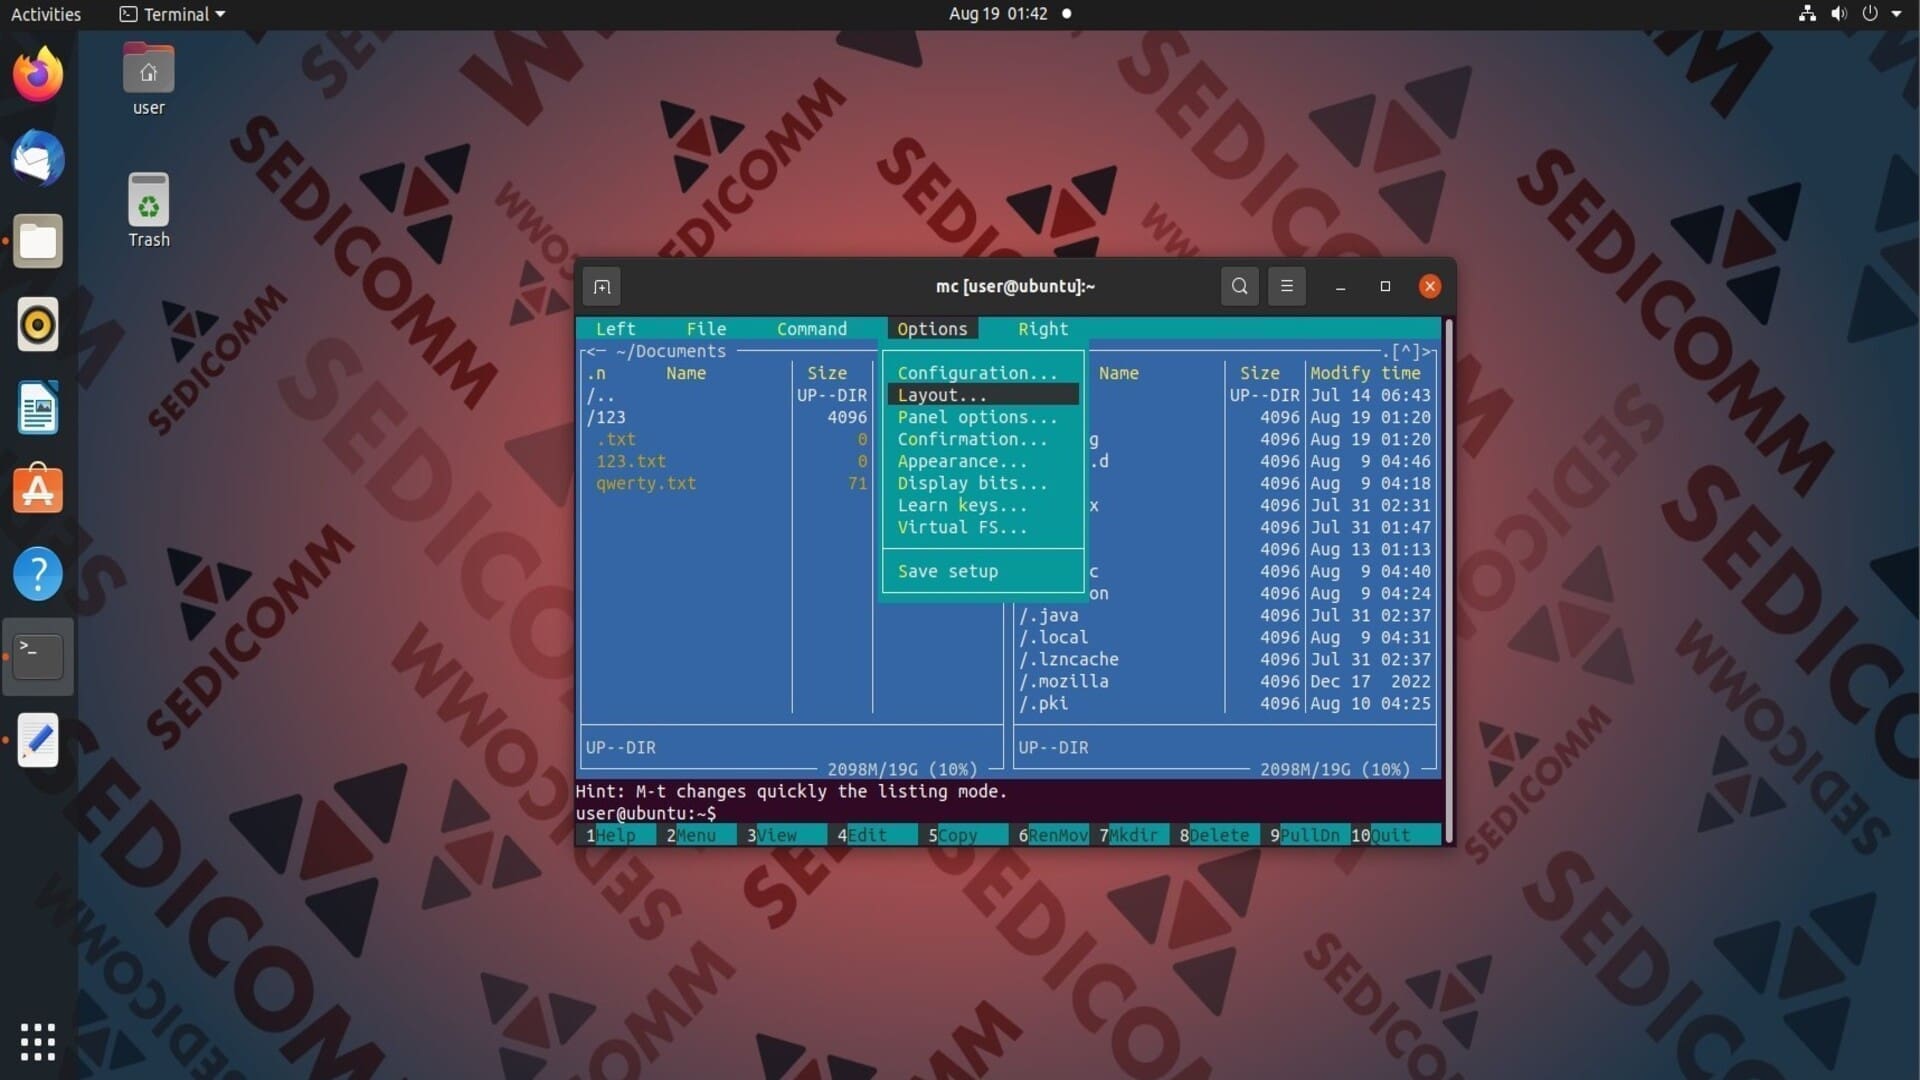The width and height of the screenshot is (1920, 1080).
Task: Click the 1Help function key
Action: point(616,835)
